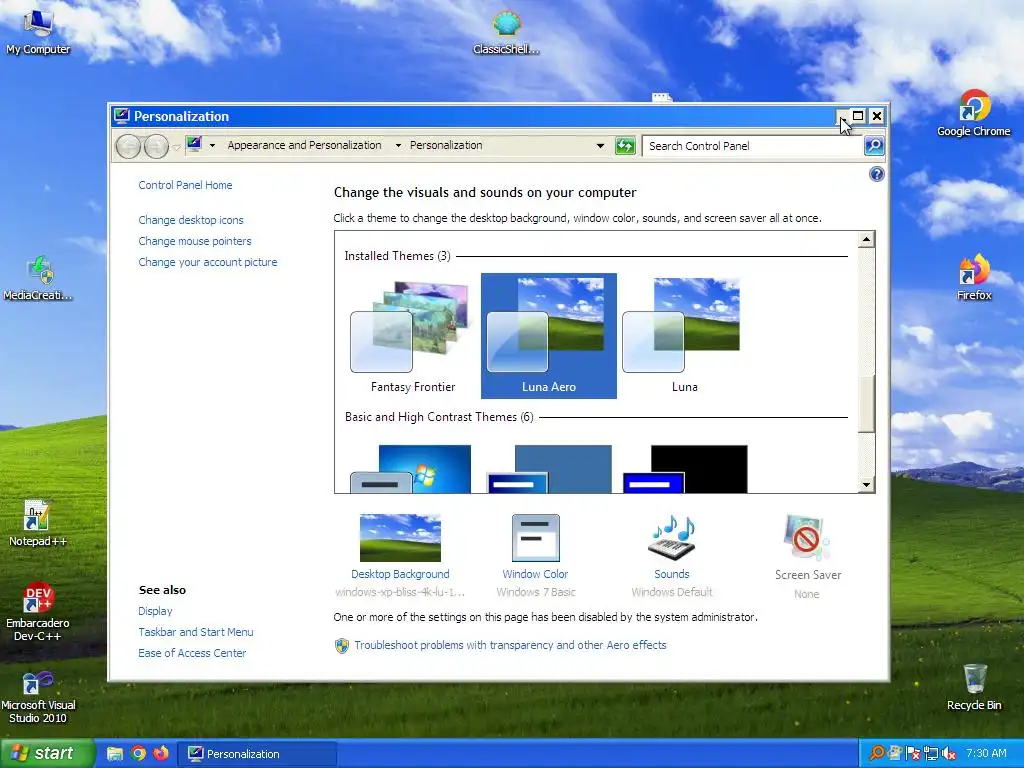1024x768 pixels.
Task: Click the 7:30 AM clock
Action: 986,753
